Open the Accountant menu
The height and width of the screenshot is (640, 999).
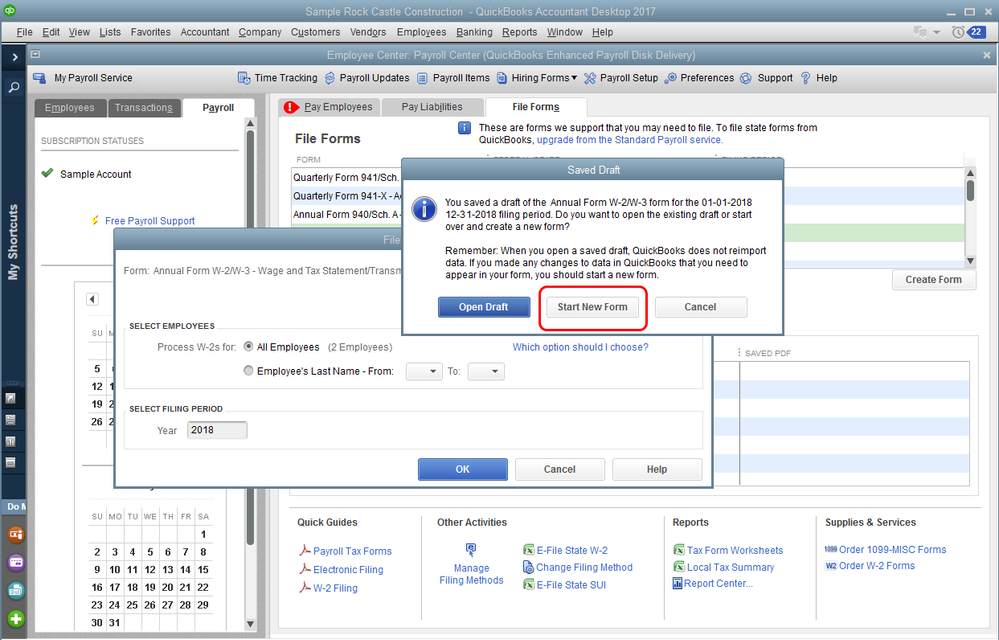[205, 32]
